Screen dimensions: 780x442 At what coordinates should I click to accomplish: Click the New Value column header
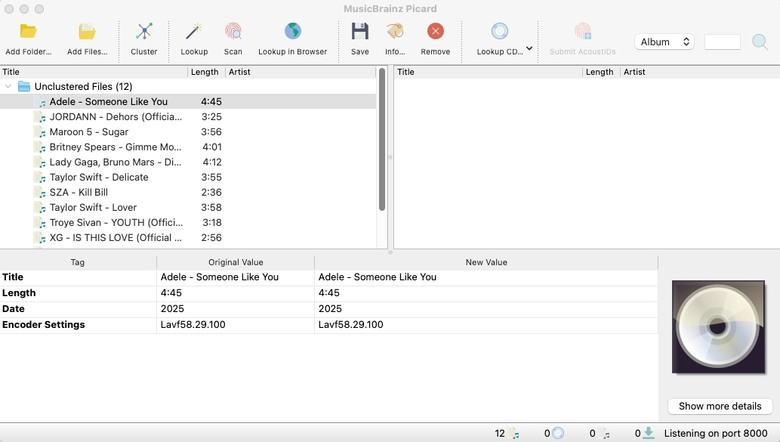[486, 262]
